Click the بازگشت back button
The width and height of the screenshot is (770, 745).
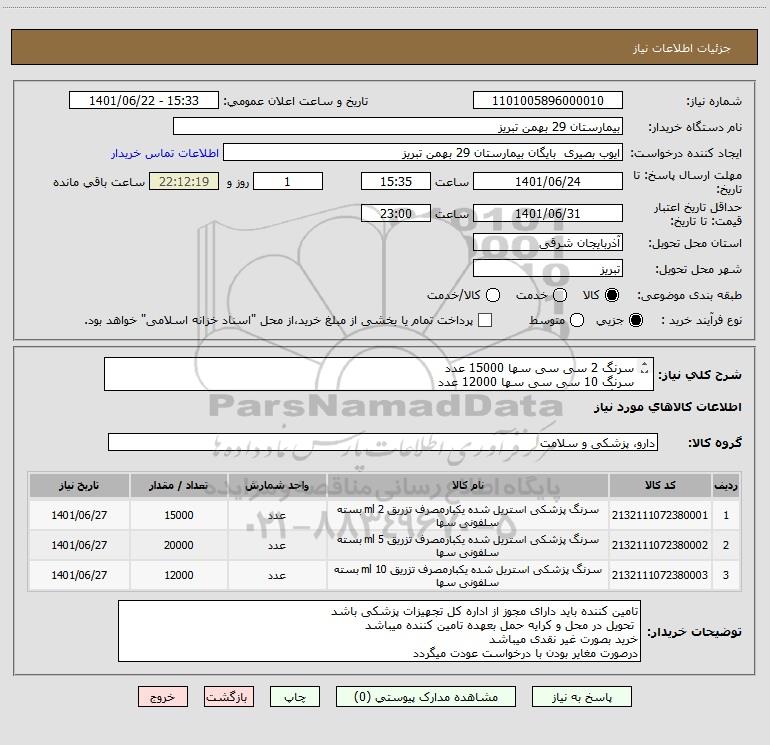point(229,697)
